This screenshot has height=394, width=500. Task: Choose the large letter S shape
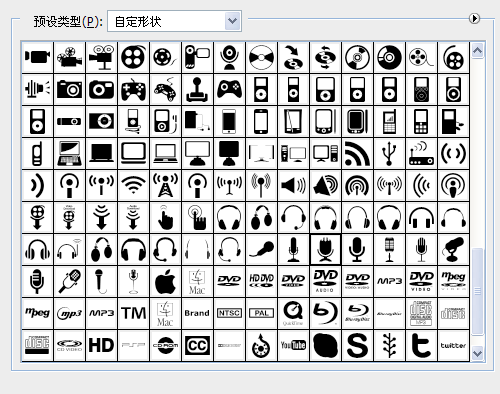[357, 345]
